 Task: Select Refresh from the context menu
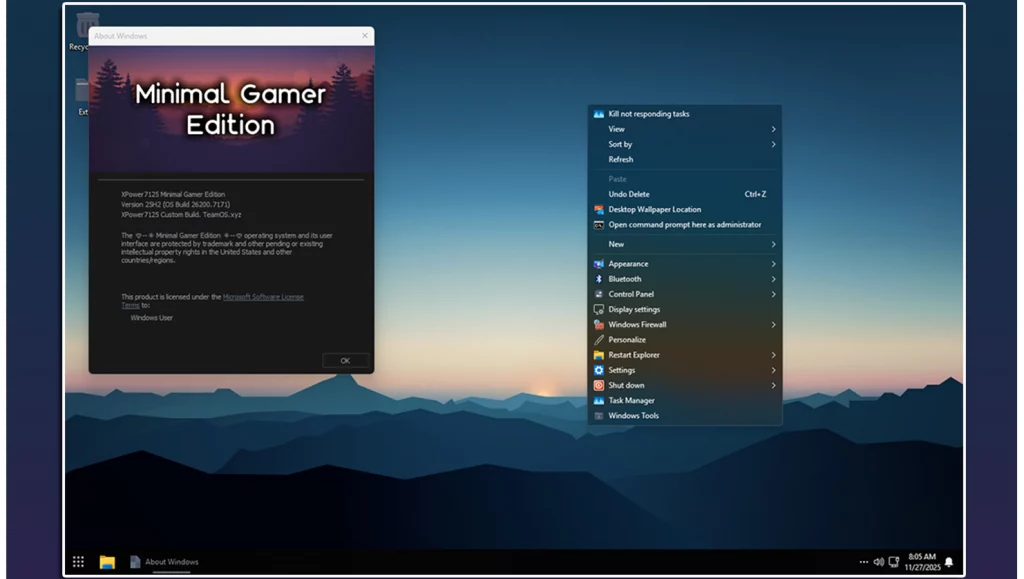[620, 160]
